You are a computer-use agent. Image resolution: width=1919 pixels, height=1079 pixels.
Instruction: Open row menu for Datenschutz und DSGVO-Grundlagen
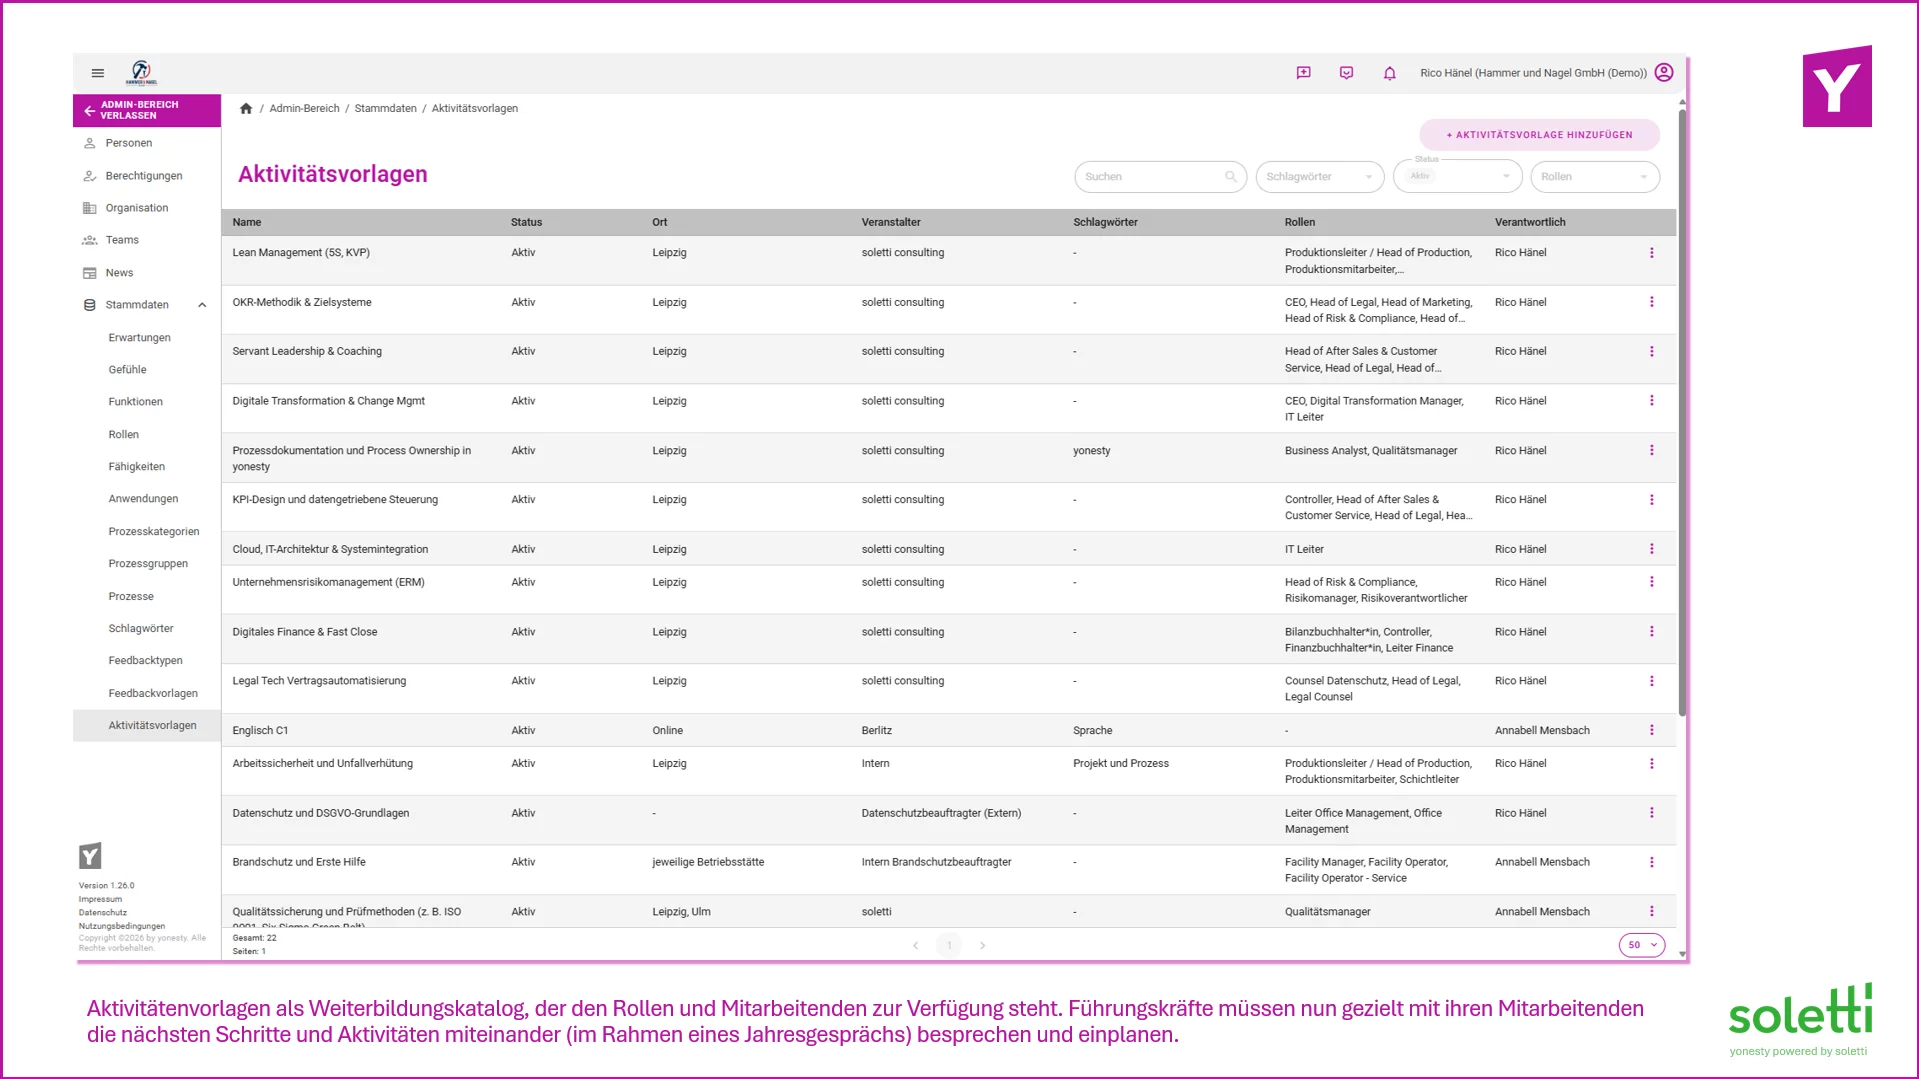[1651, 813]
